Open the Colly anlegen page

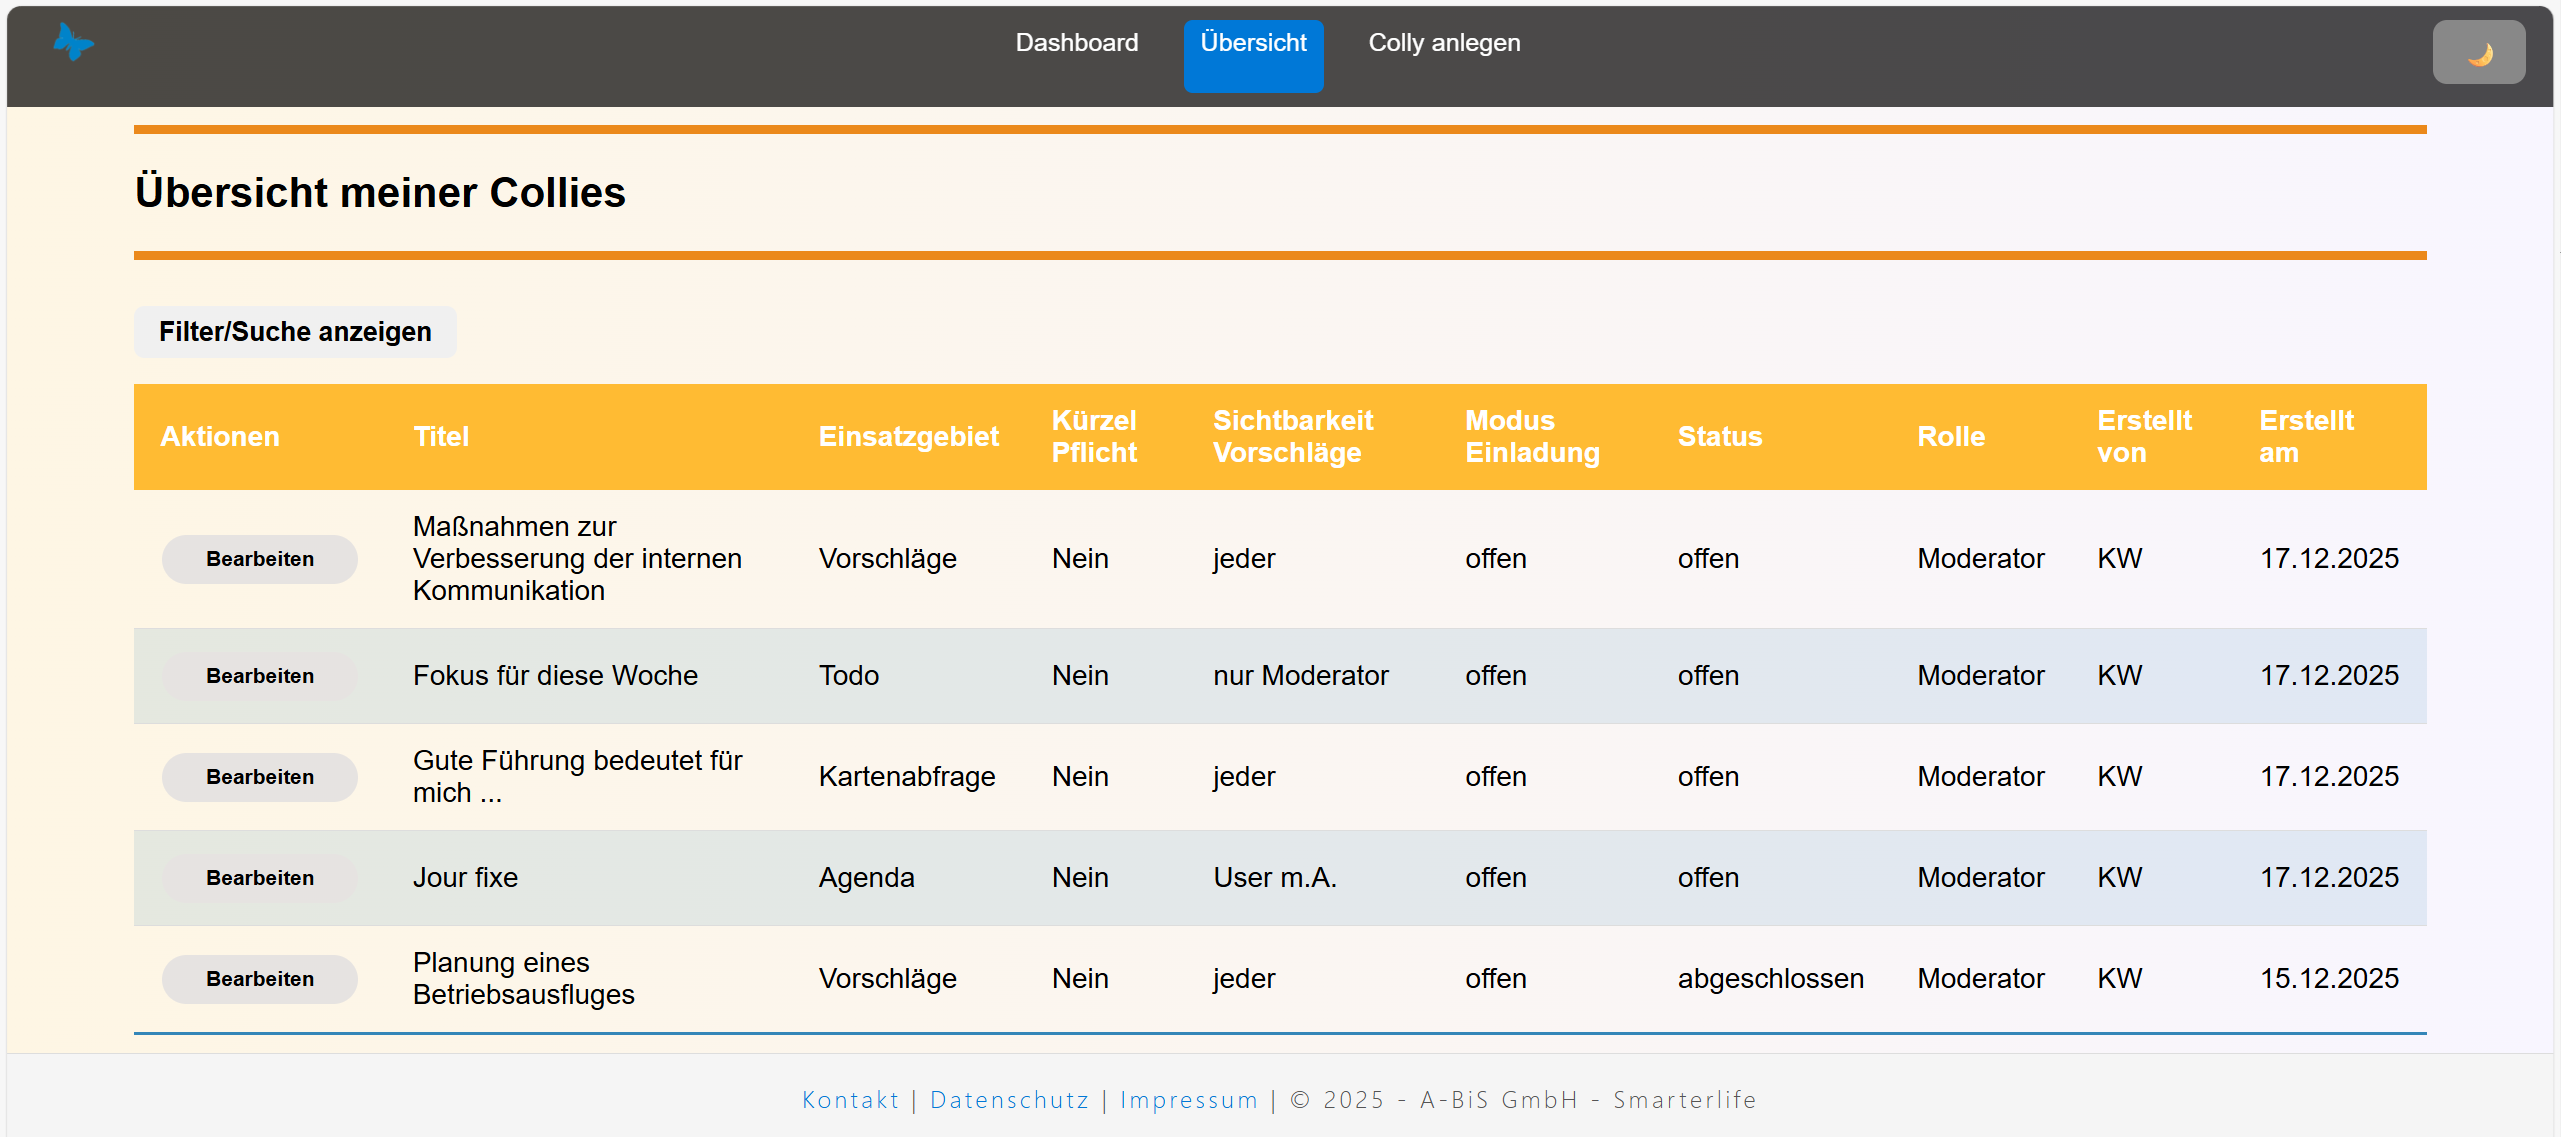1443,43
